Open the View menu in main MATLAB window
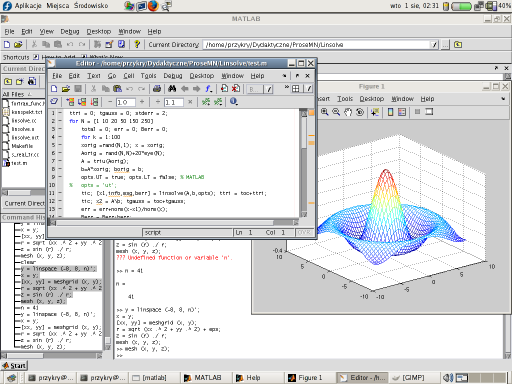This screenshot has width=512, height=384. pos(46,31)
